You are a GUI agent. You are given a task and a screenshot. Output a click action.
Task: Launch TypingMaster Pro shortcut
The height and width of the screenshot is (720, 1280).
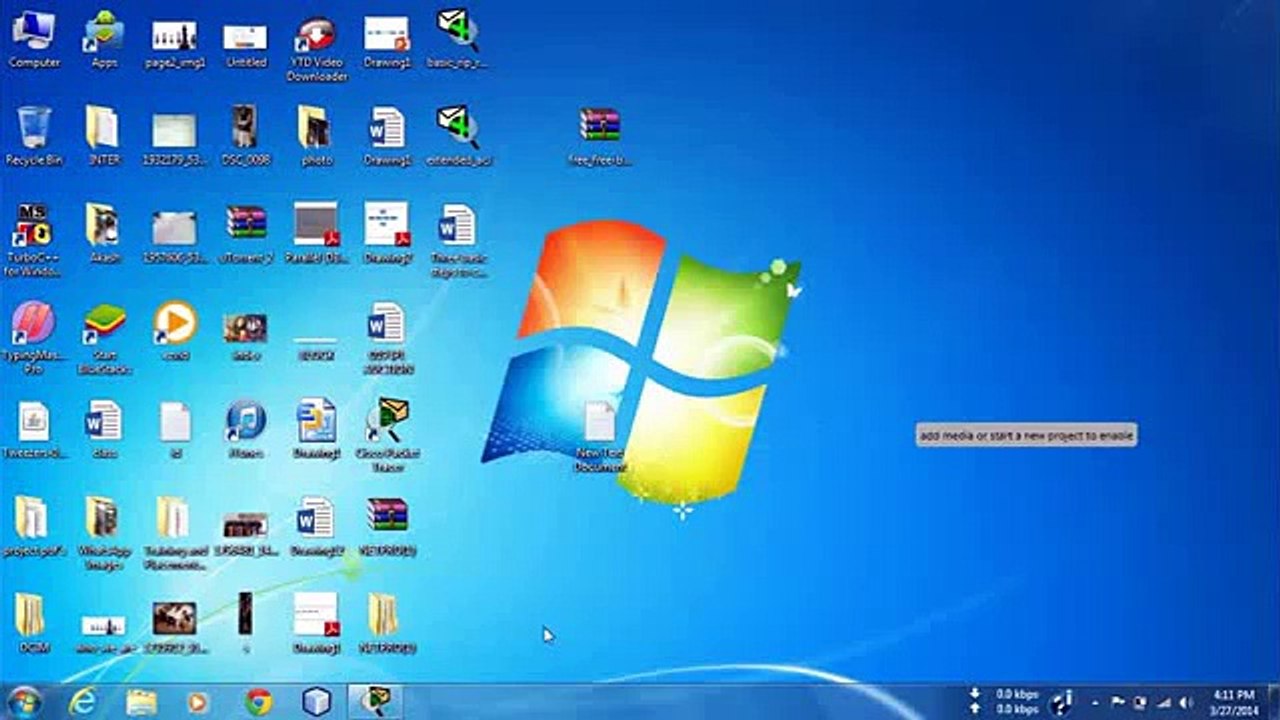coord(34,338)
